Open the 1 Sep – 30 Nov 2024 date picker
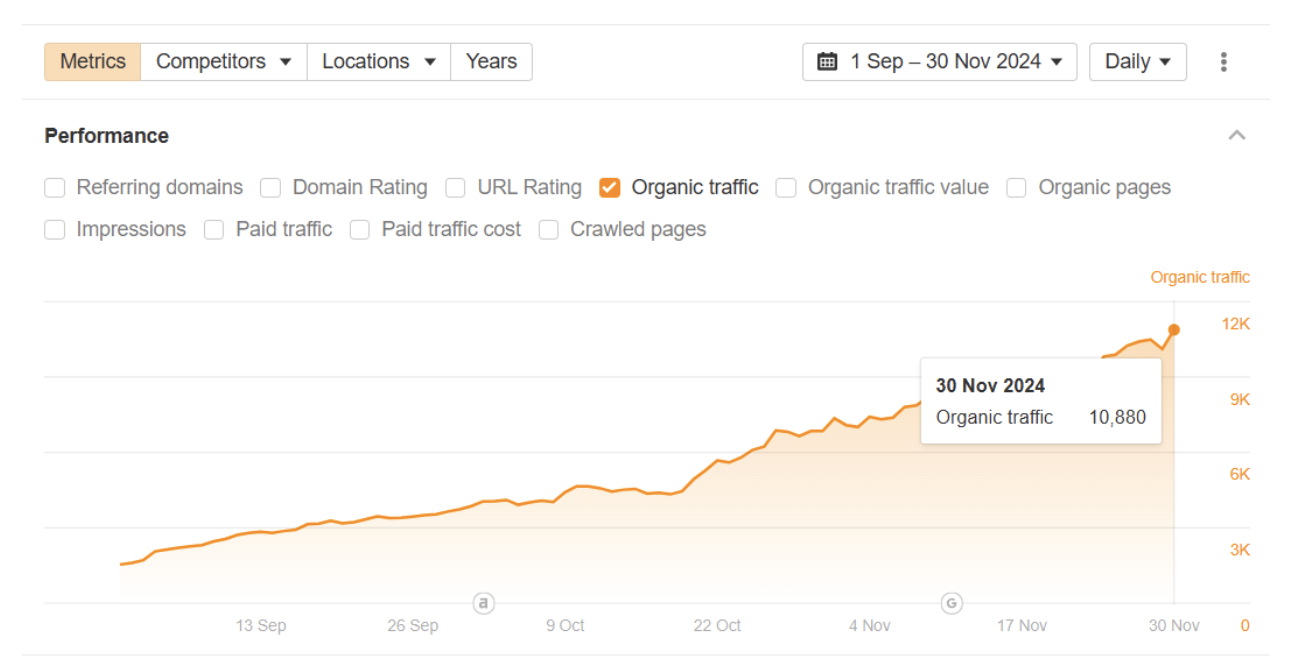This screenshot has width=1310, height=666. click(x=940, y=62)
